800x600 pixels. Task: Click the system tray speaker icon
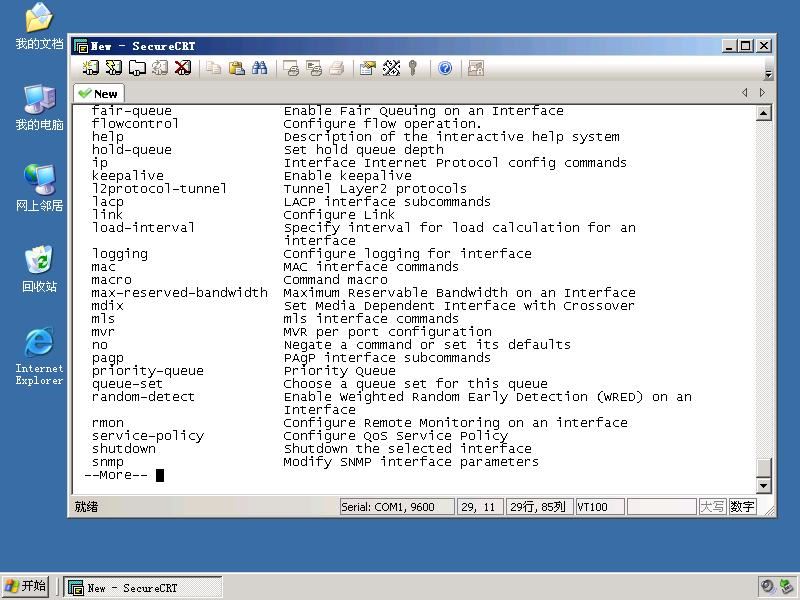(x=767, y=586)
